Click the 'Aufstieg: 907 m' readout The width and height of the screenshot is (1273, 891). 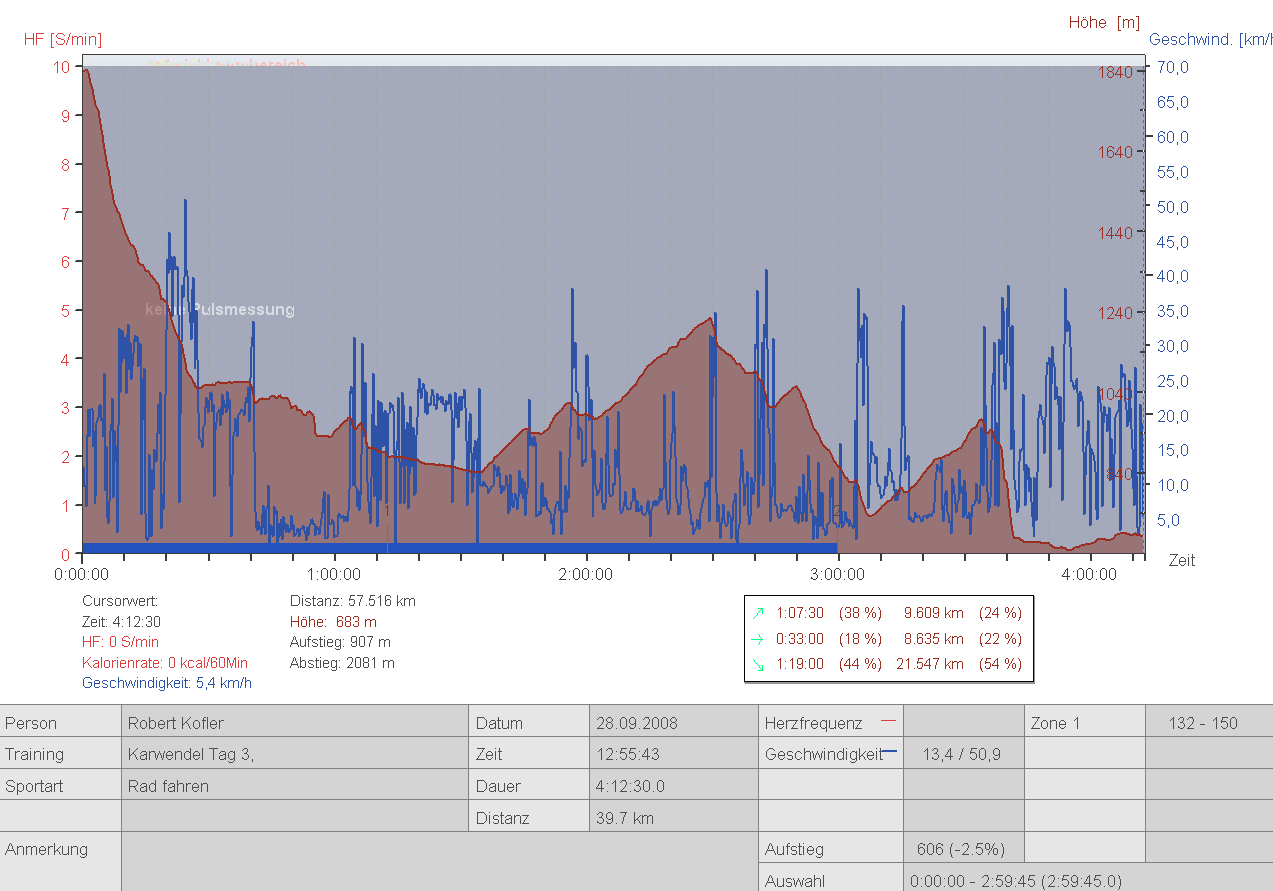tap(340, 642)
